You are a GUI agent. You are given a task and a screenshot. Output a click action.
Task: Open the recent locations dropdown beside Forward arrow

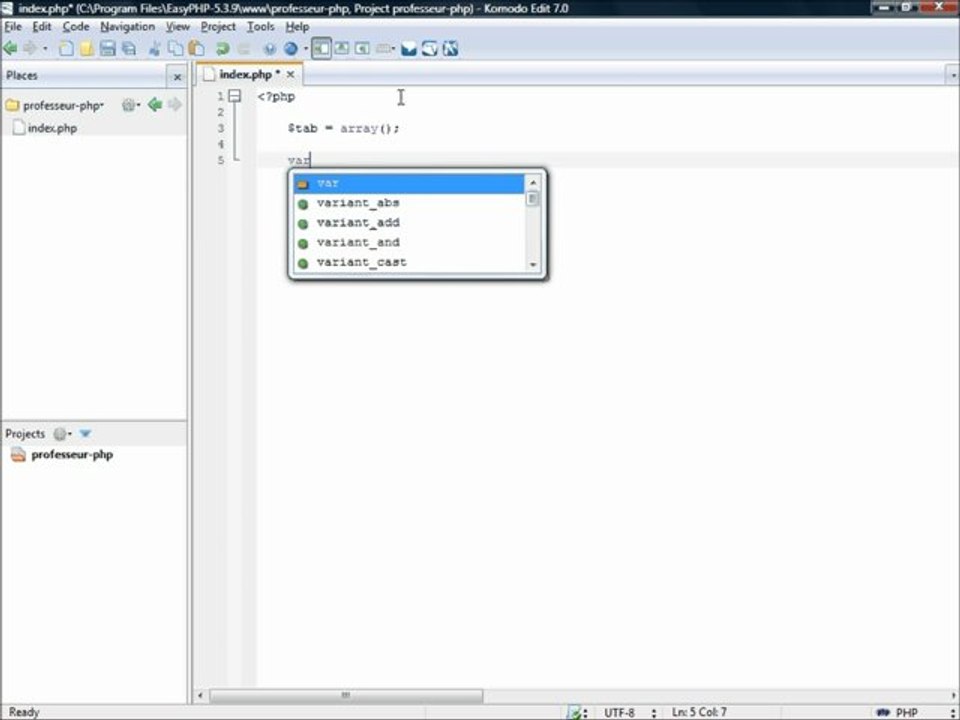coord(45,49)
